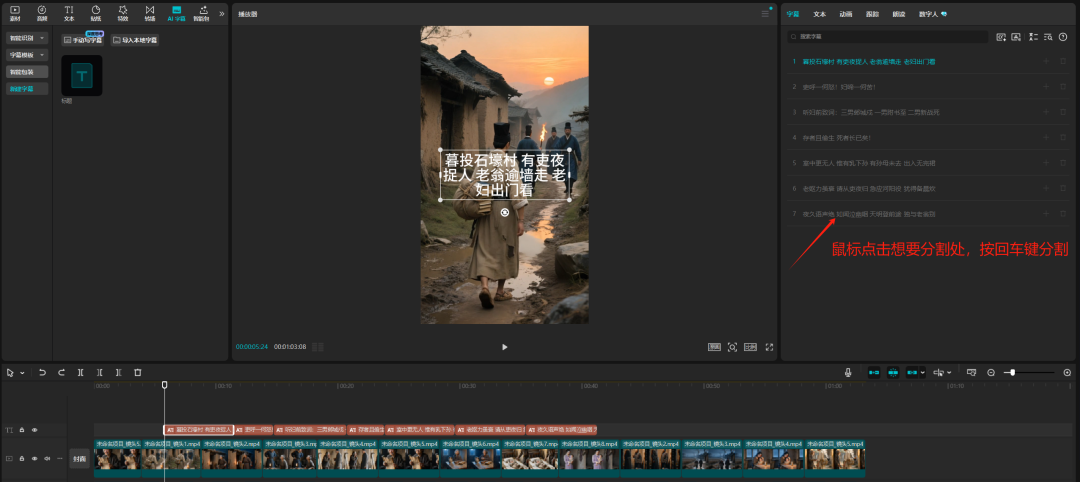Click the timeline delete trash icon
Viewport: 1080px width, 482px height.
[138, 373]
